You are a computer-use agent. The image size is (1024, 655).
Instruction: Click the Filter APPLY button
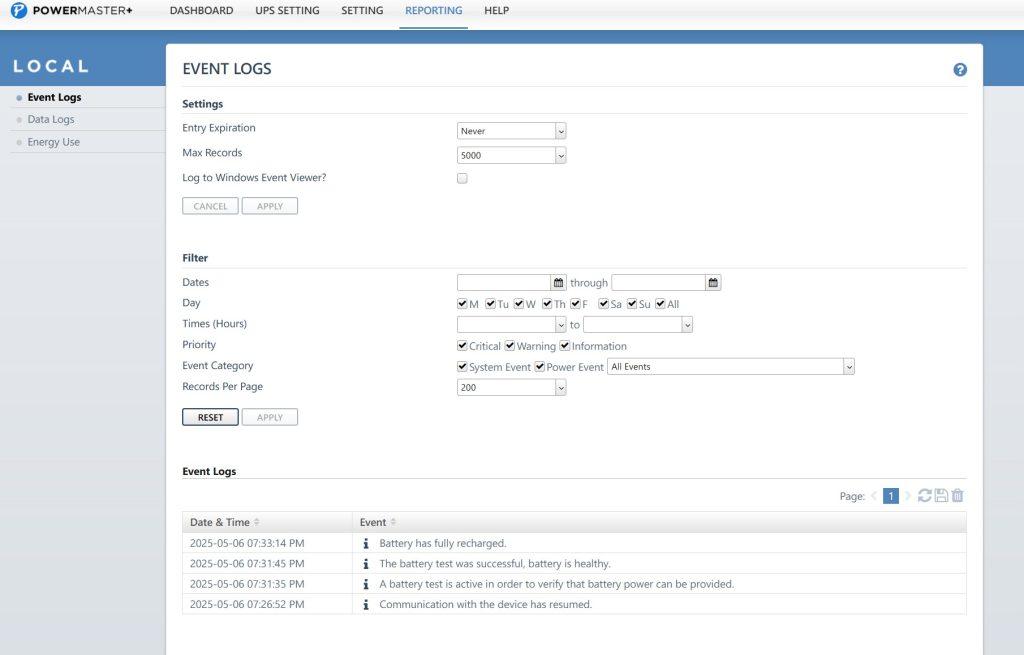point(270,417)
